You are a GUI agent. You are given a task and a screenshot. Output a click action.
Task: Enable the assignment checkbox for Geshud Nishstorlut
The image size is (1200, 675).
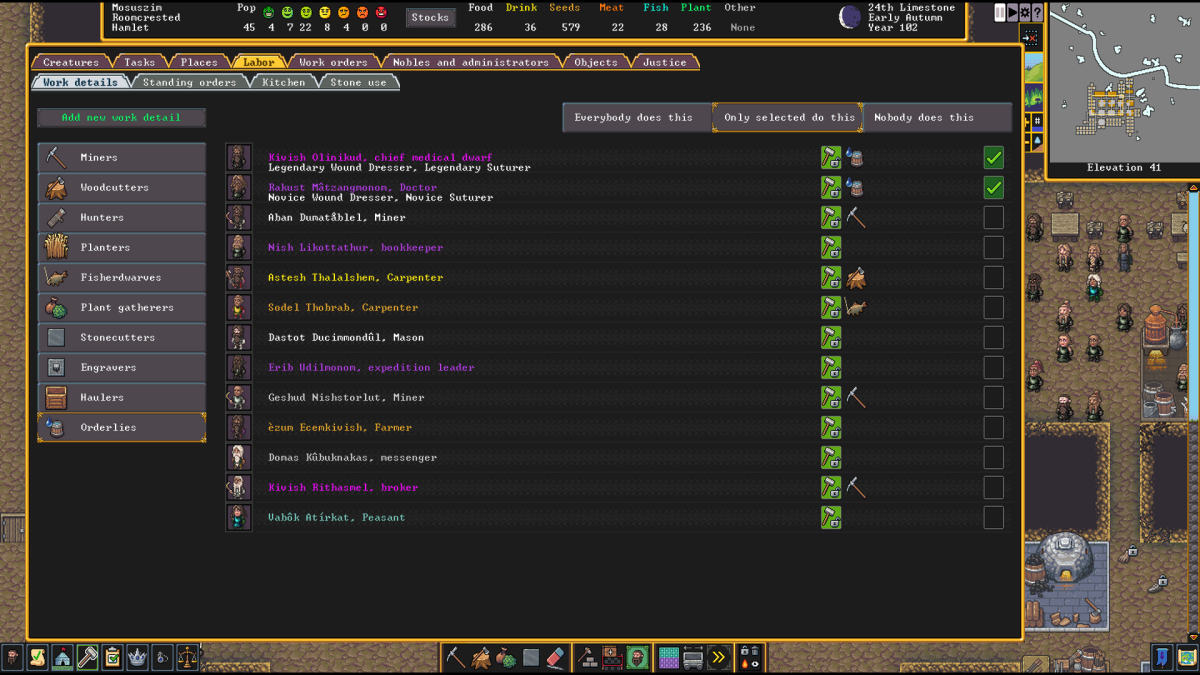[x=993, y=397]
